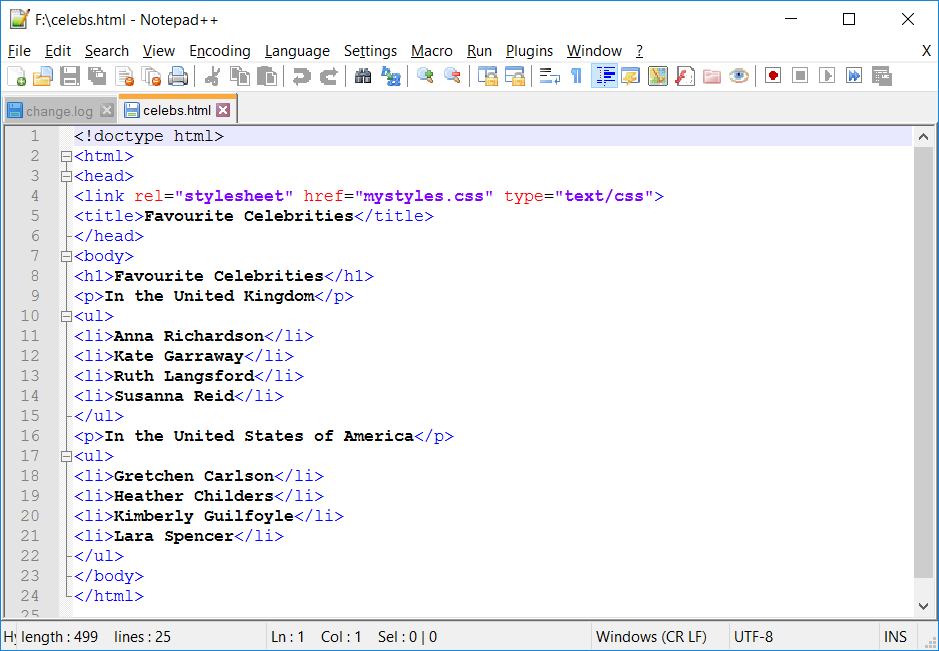The height and width of the screenshot is (651, 939).
Task: Click 'Susanna Reid' list item text
Action: (x=174, y=396)
